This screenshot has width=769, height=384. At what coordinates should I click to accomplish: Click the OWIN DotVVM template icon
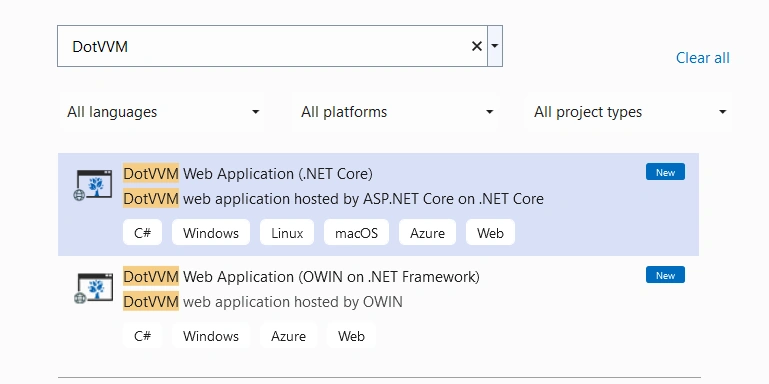pyautogui.click(x=94, y=288)
